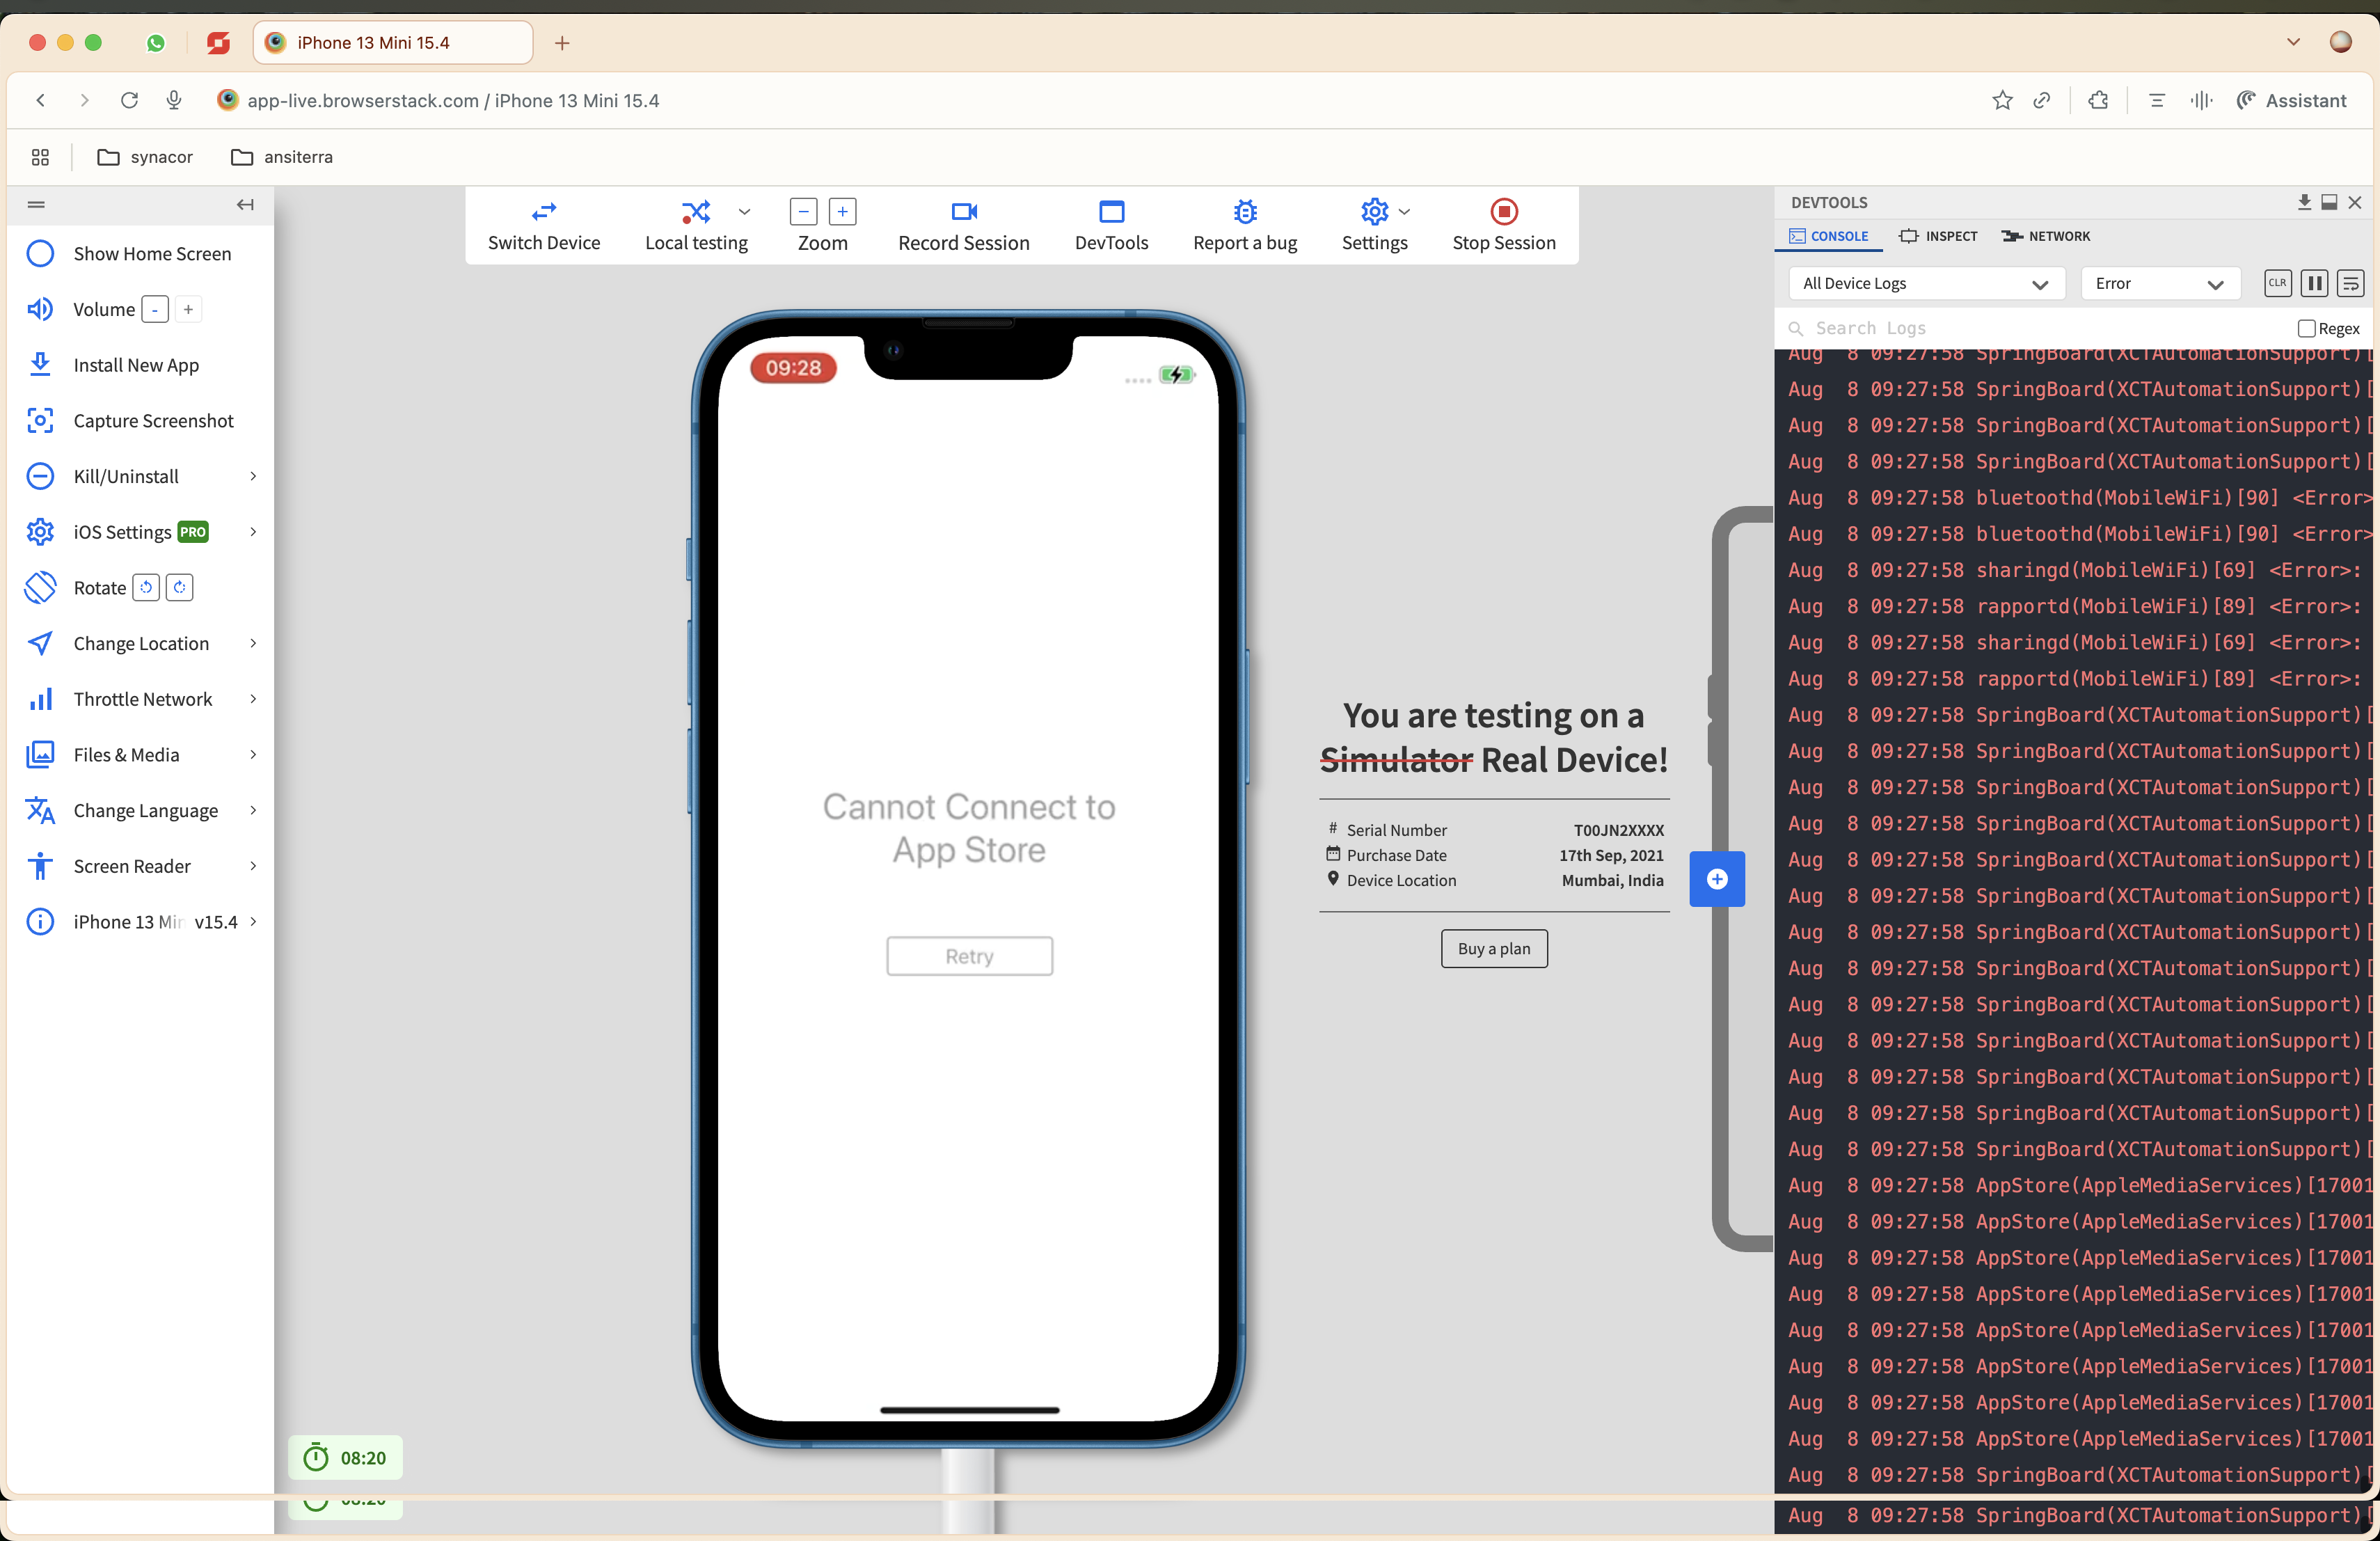This screenshot has width=2380, height=1541.
Task: Increase volume with the plus button
Action: [x=188, y=310]
